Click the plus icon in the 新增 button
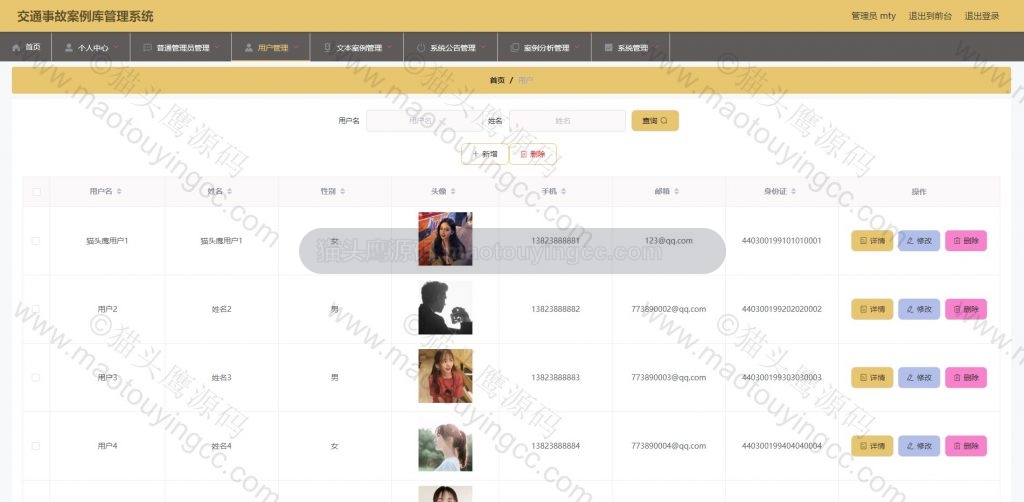 click(475, 154)
